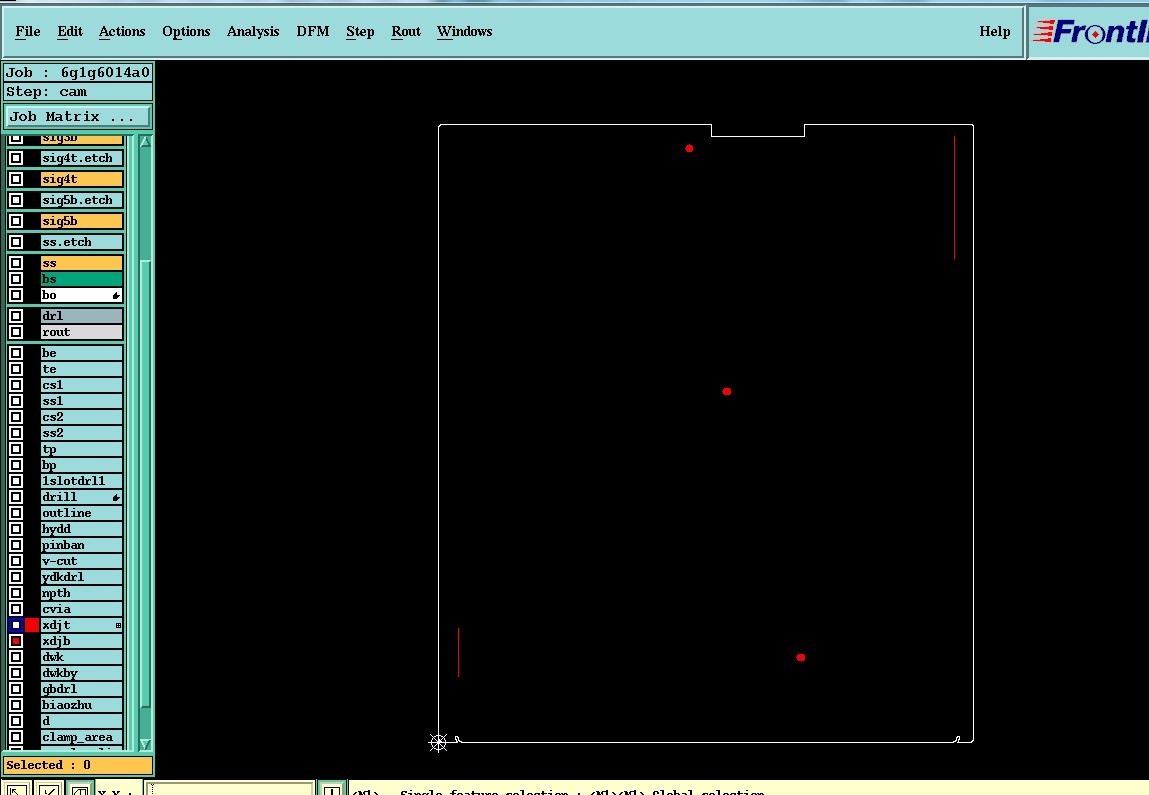Select the hydd layer name

81,529
